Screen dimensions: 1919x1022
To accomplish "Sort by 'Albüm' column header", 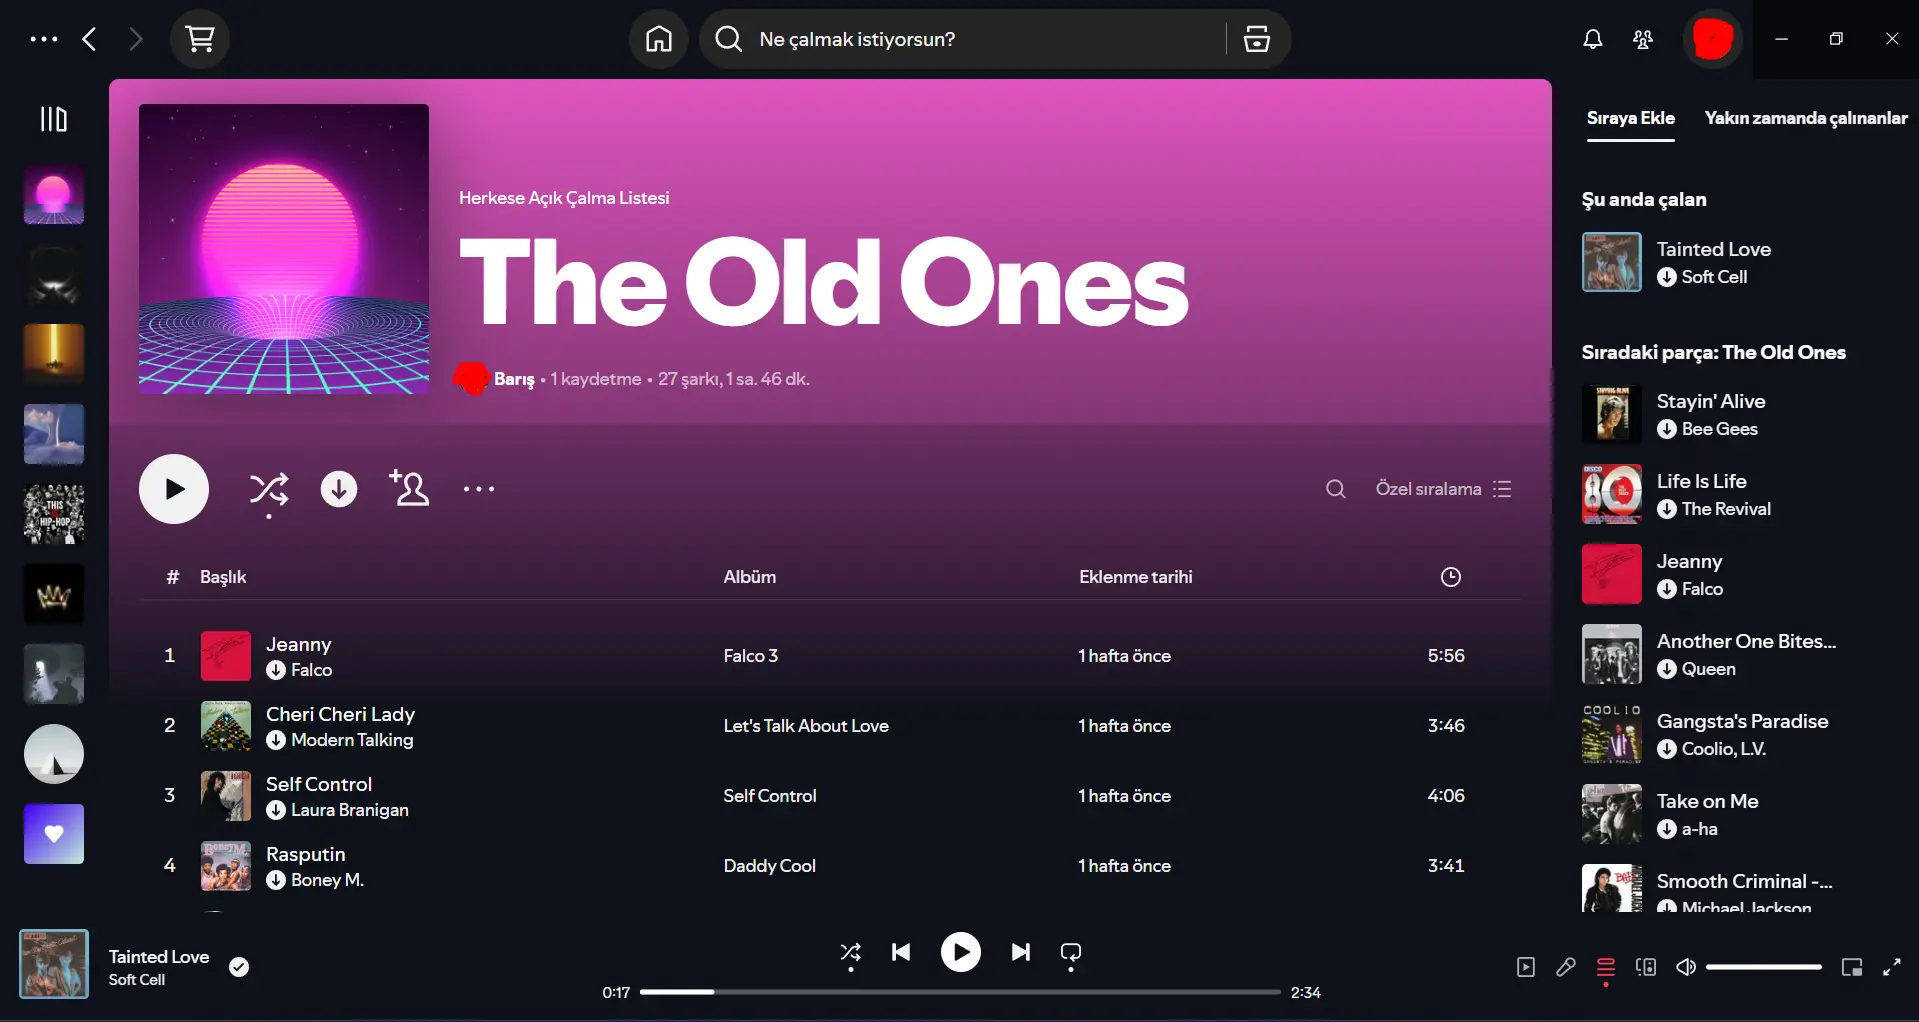I will pyautogui.click(x=750, y=577).
